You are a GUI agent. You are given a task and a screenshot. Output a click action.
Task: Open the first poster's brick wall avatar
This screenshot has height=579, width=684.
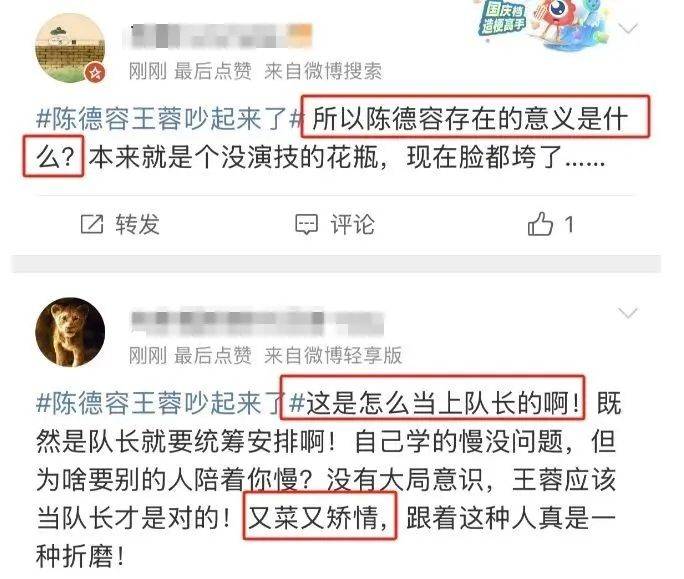click(70, 48)
